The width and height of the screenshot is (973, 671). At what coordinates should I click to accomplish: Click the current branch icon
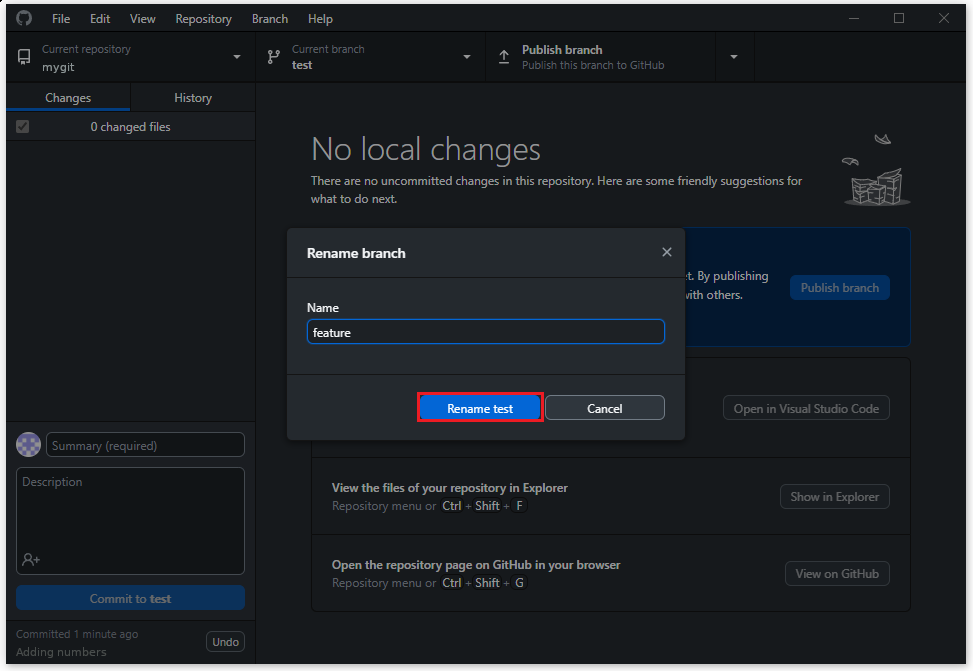(x=273, y=57)
